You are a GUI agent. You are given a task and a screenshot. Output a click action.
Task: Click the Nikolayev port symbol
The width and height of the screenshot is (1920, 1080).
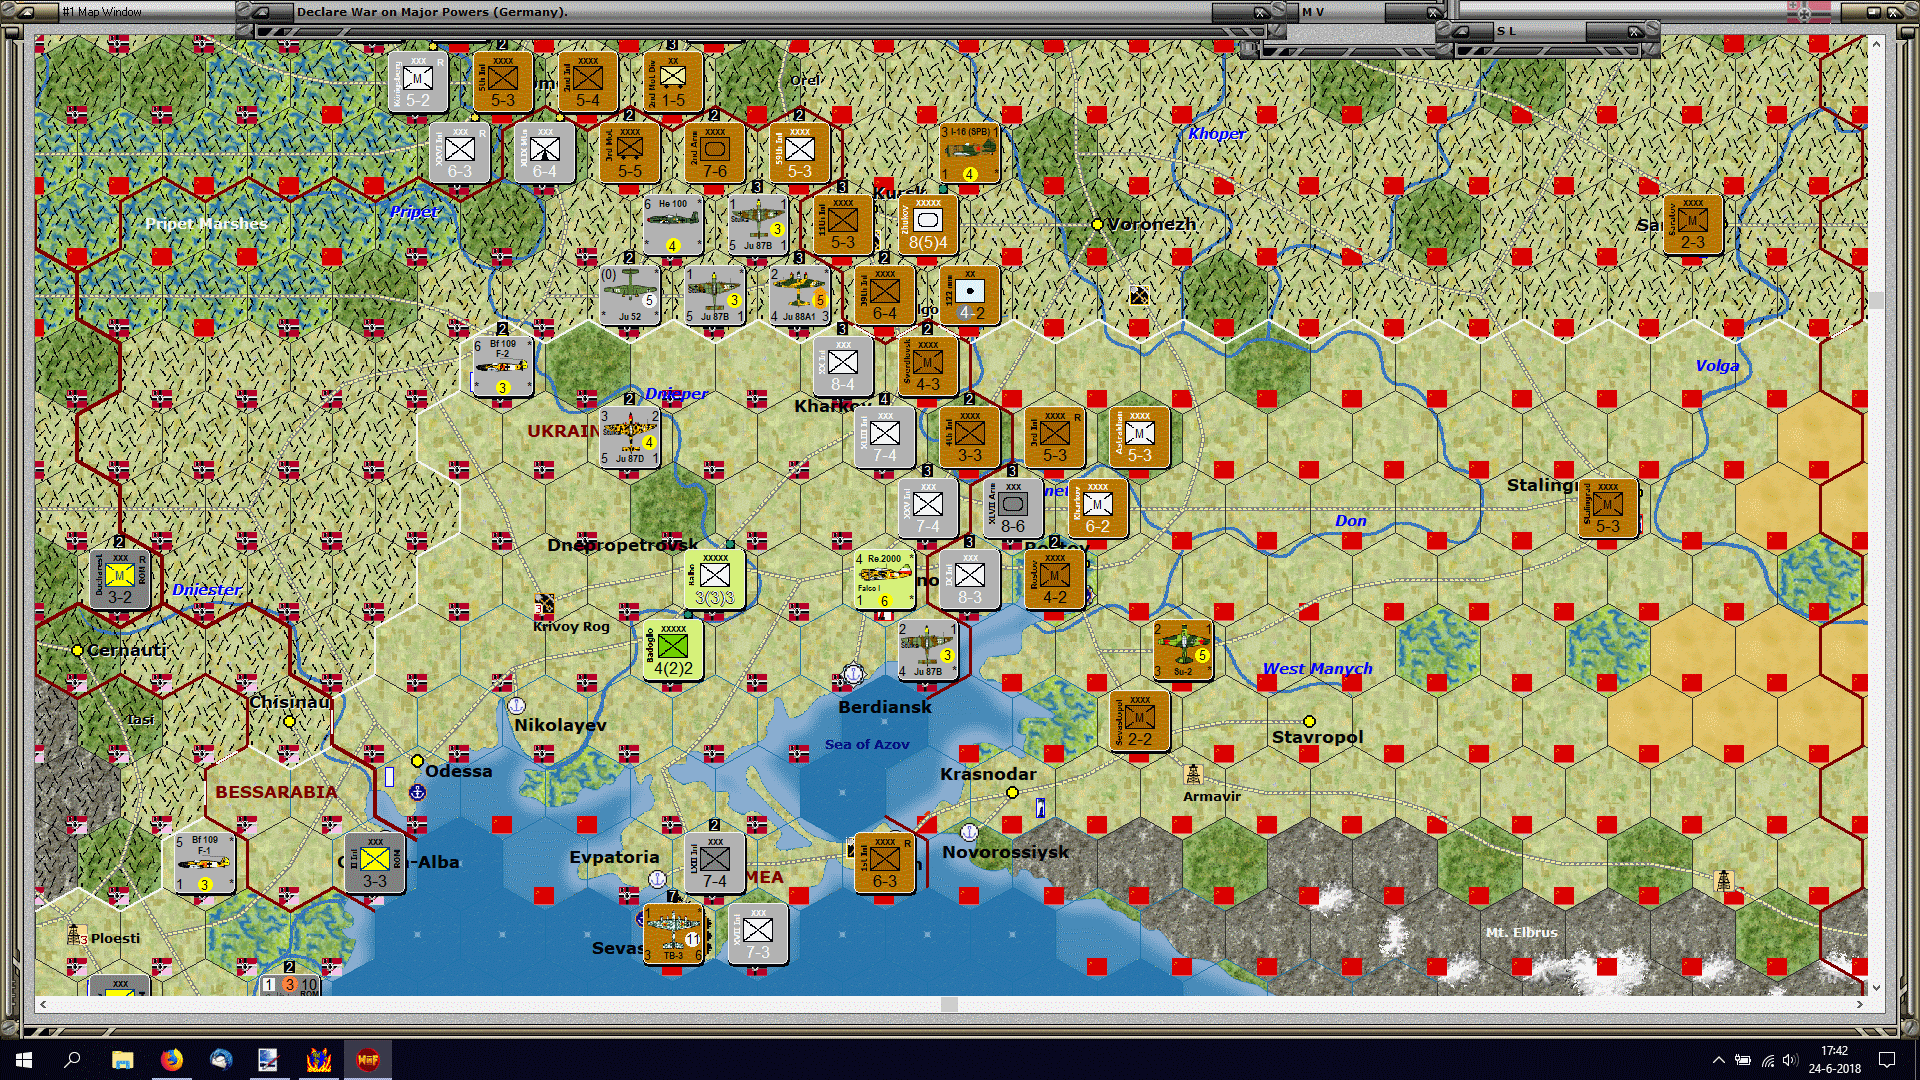517,706
